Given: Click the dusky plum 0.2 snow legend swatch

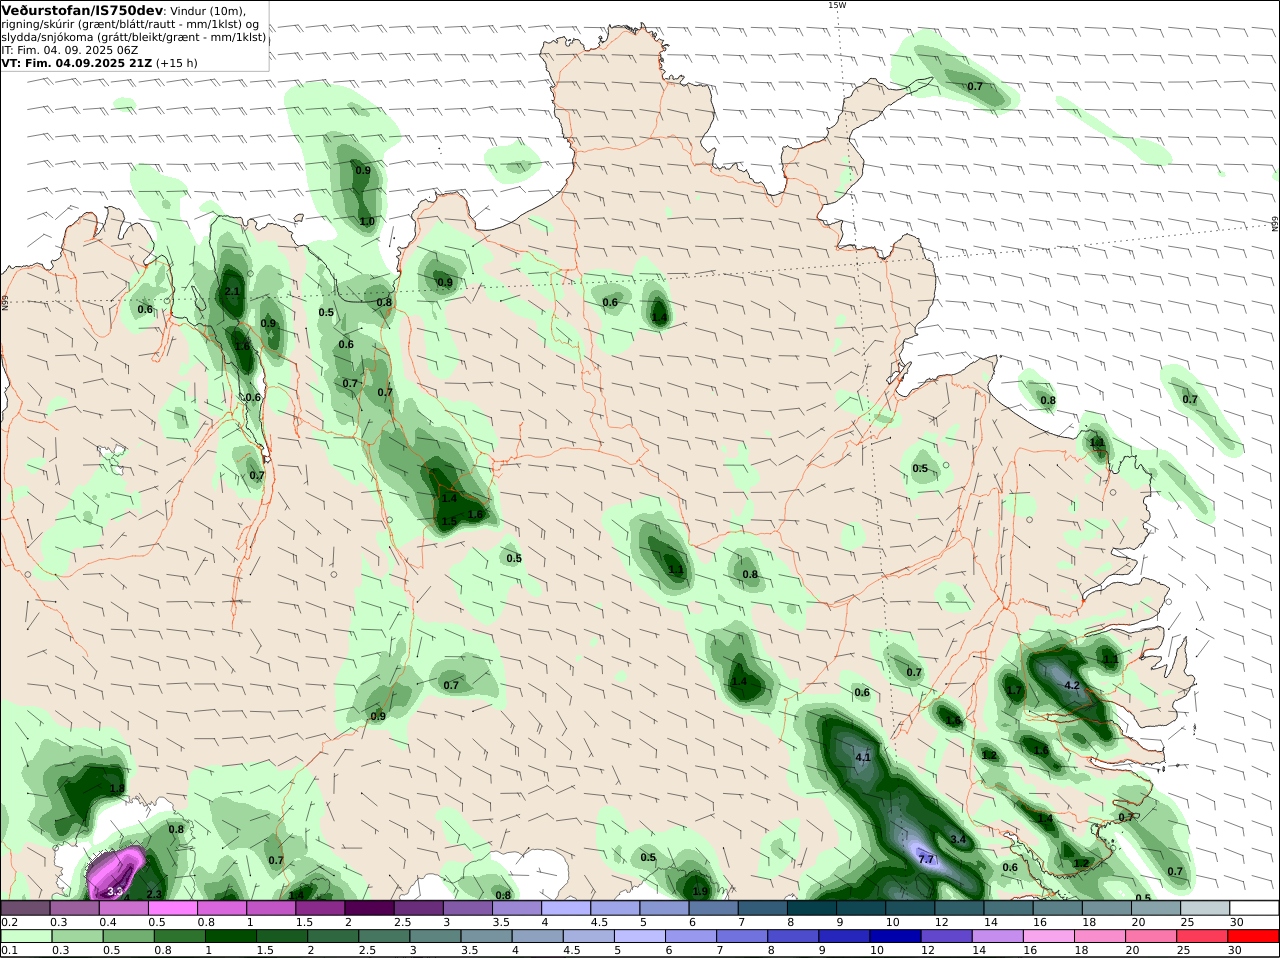Looking at the screenshot, I should [x=25, y=908].
